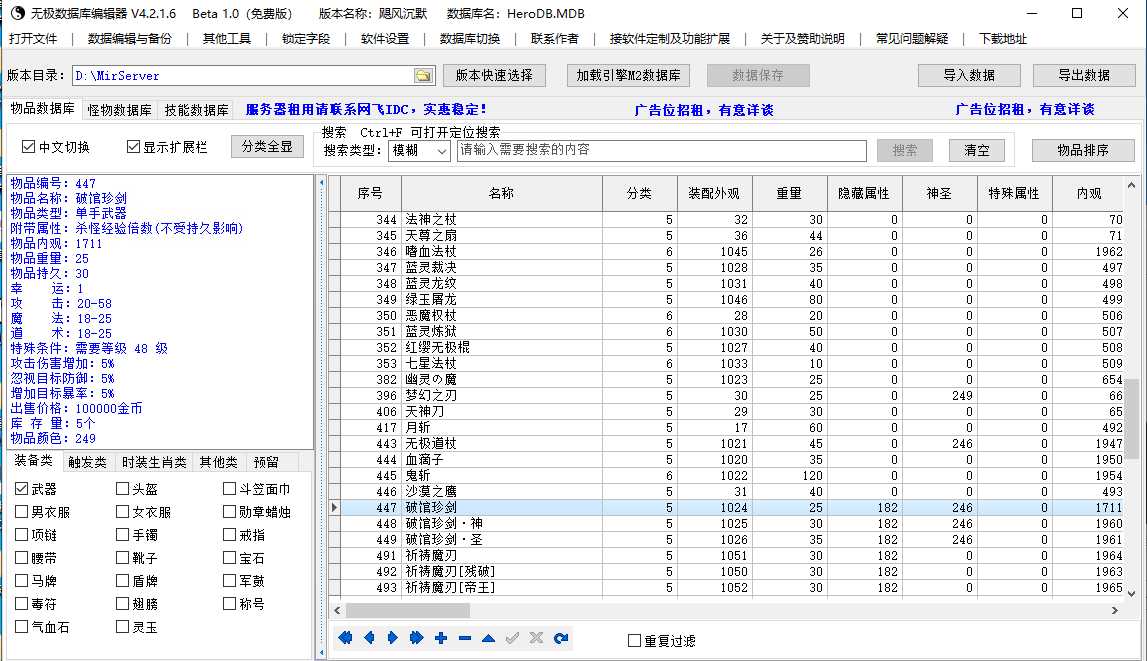Go to first record in navigator
1147x661 pixels.
[x=346, y=638]
